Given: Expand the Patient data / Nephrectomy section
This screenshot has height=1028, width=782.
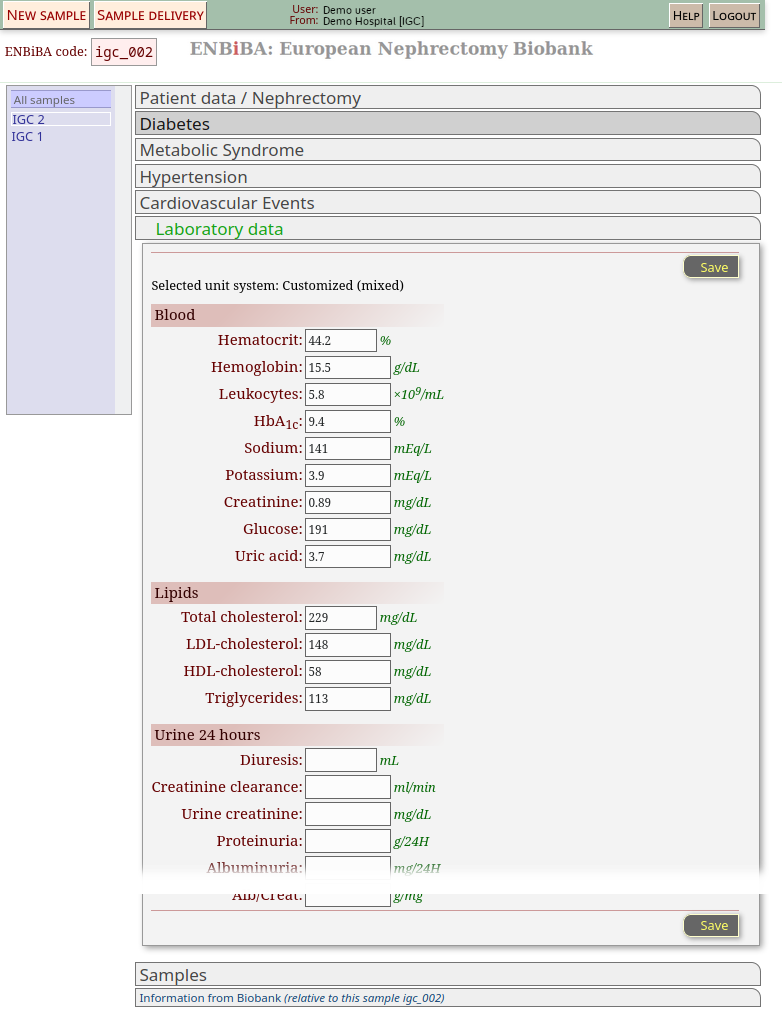Looking at the screenshot, I should 447,98.
